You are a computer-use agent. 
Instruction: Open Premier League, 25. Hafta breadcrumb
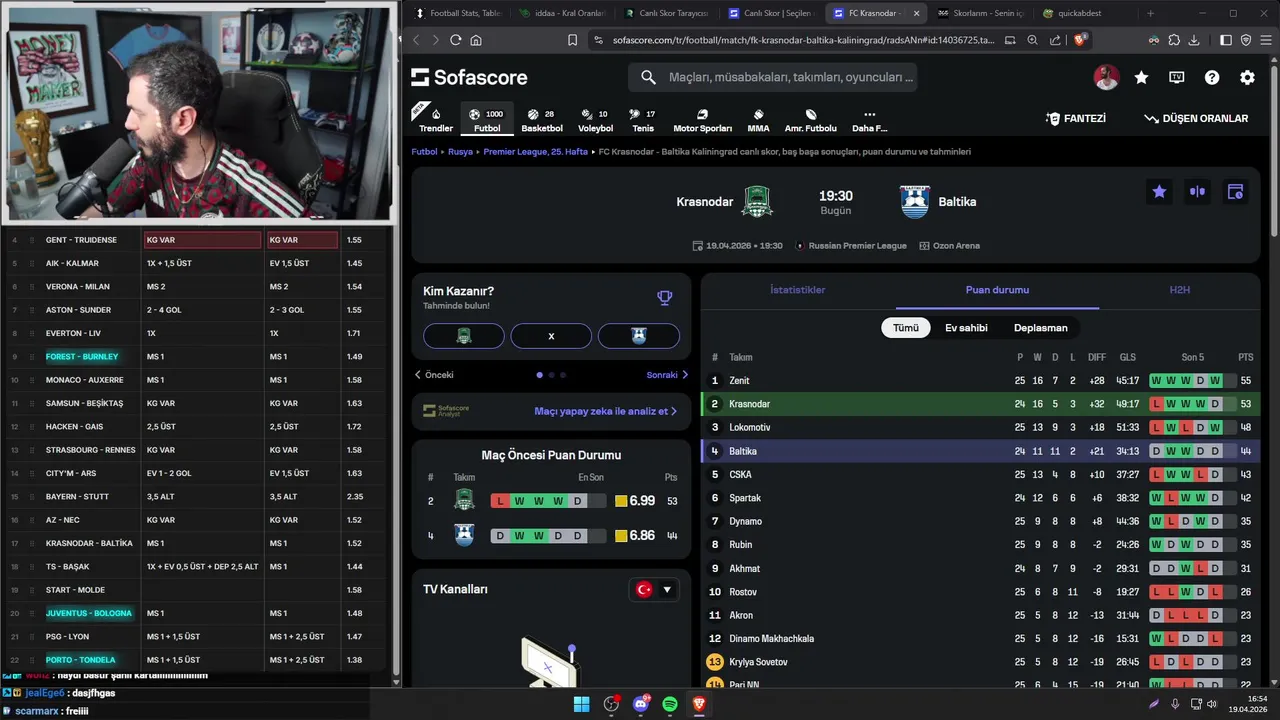point(536,152)
